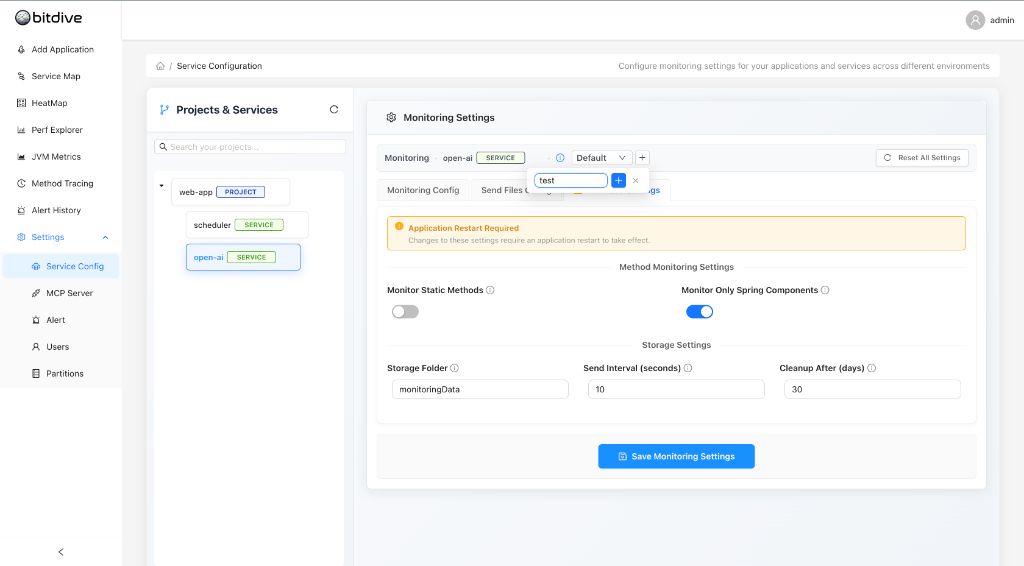Show info for Monitor Static Methods

[490, 290]
